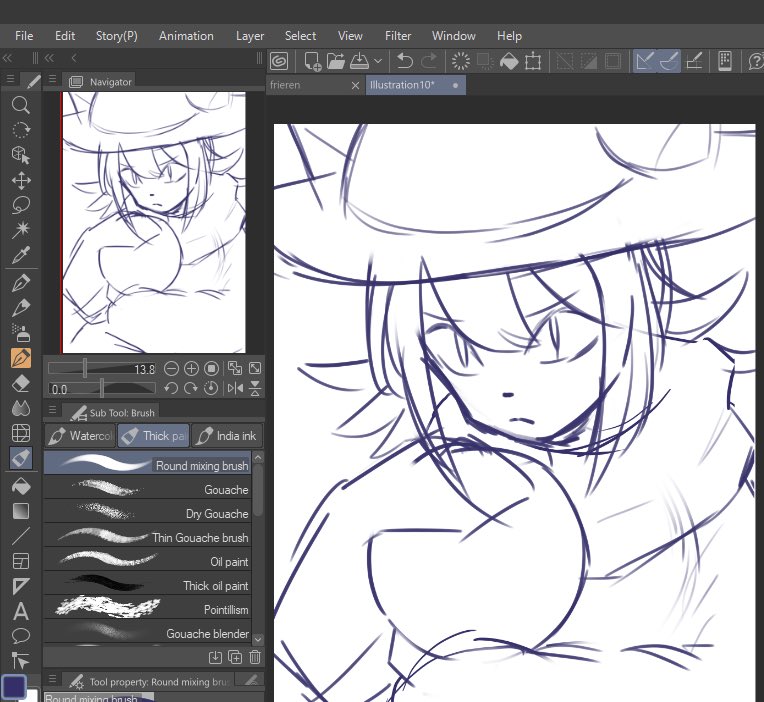
Task: Open Clip Studio launcher icon
Action: pyautogui.click(x=279, y=61)
